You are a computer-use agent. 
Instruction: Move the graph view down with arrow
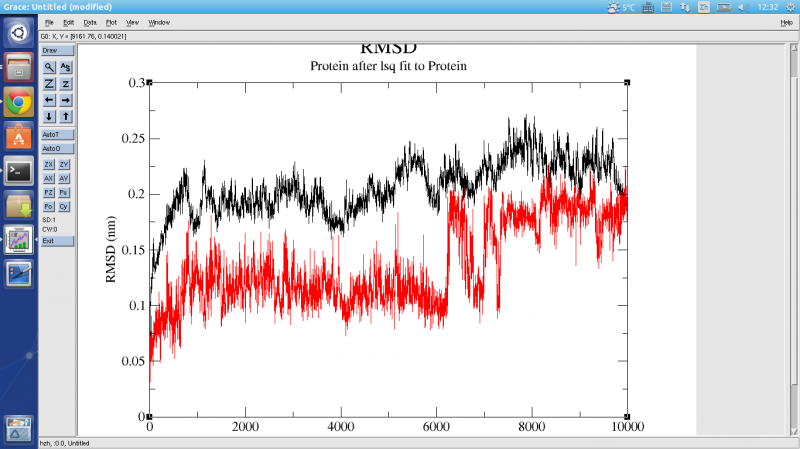49,116
